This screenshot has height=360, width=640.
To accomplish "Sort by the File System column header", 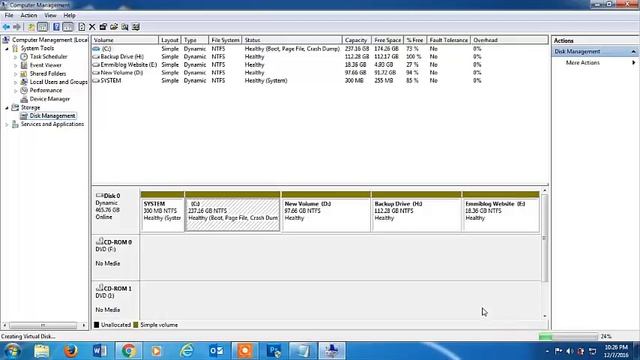I will [x=225, y=40].
